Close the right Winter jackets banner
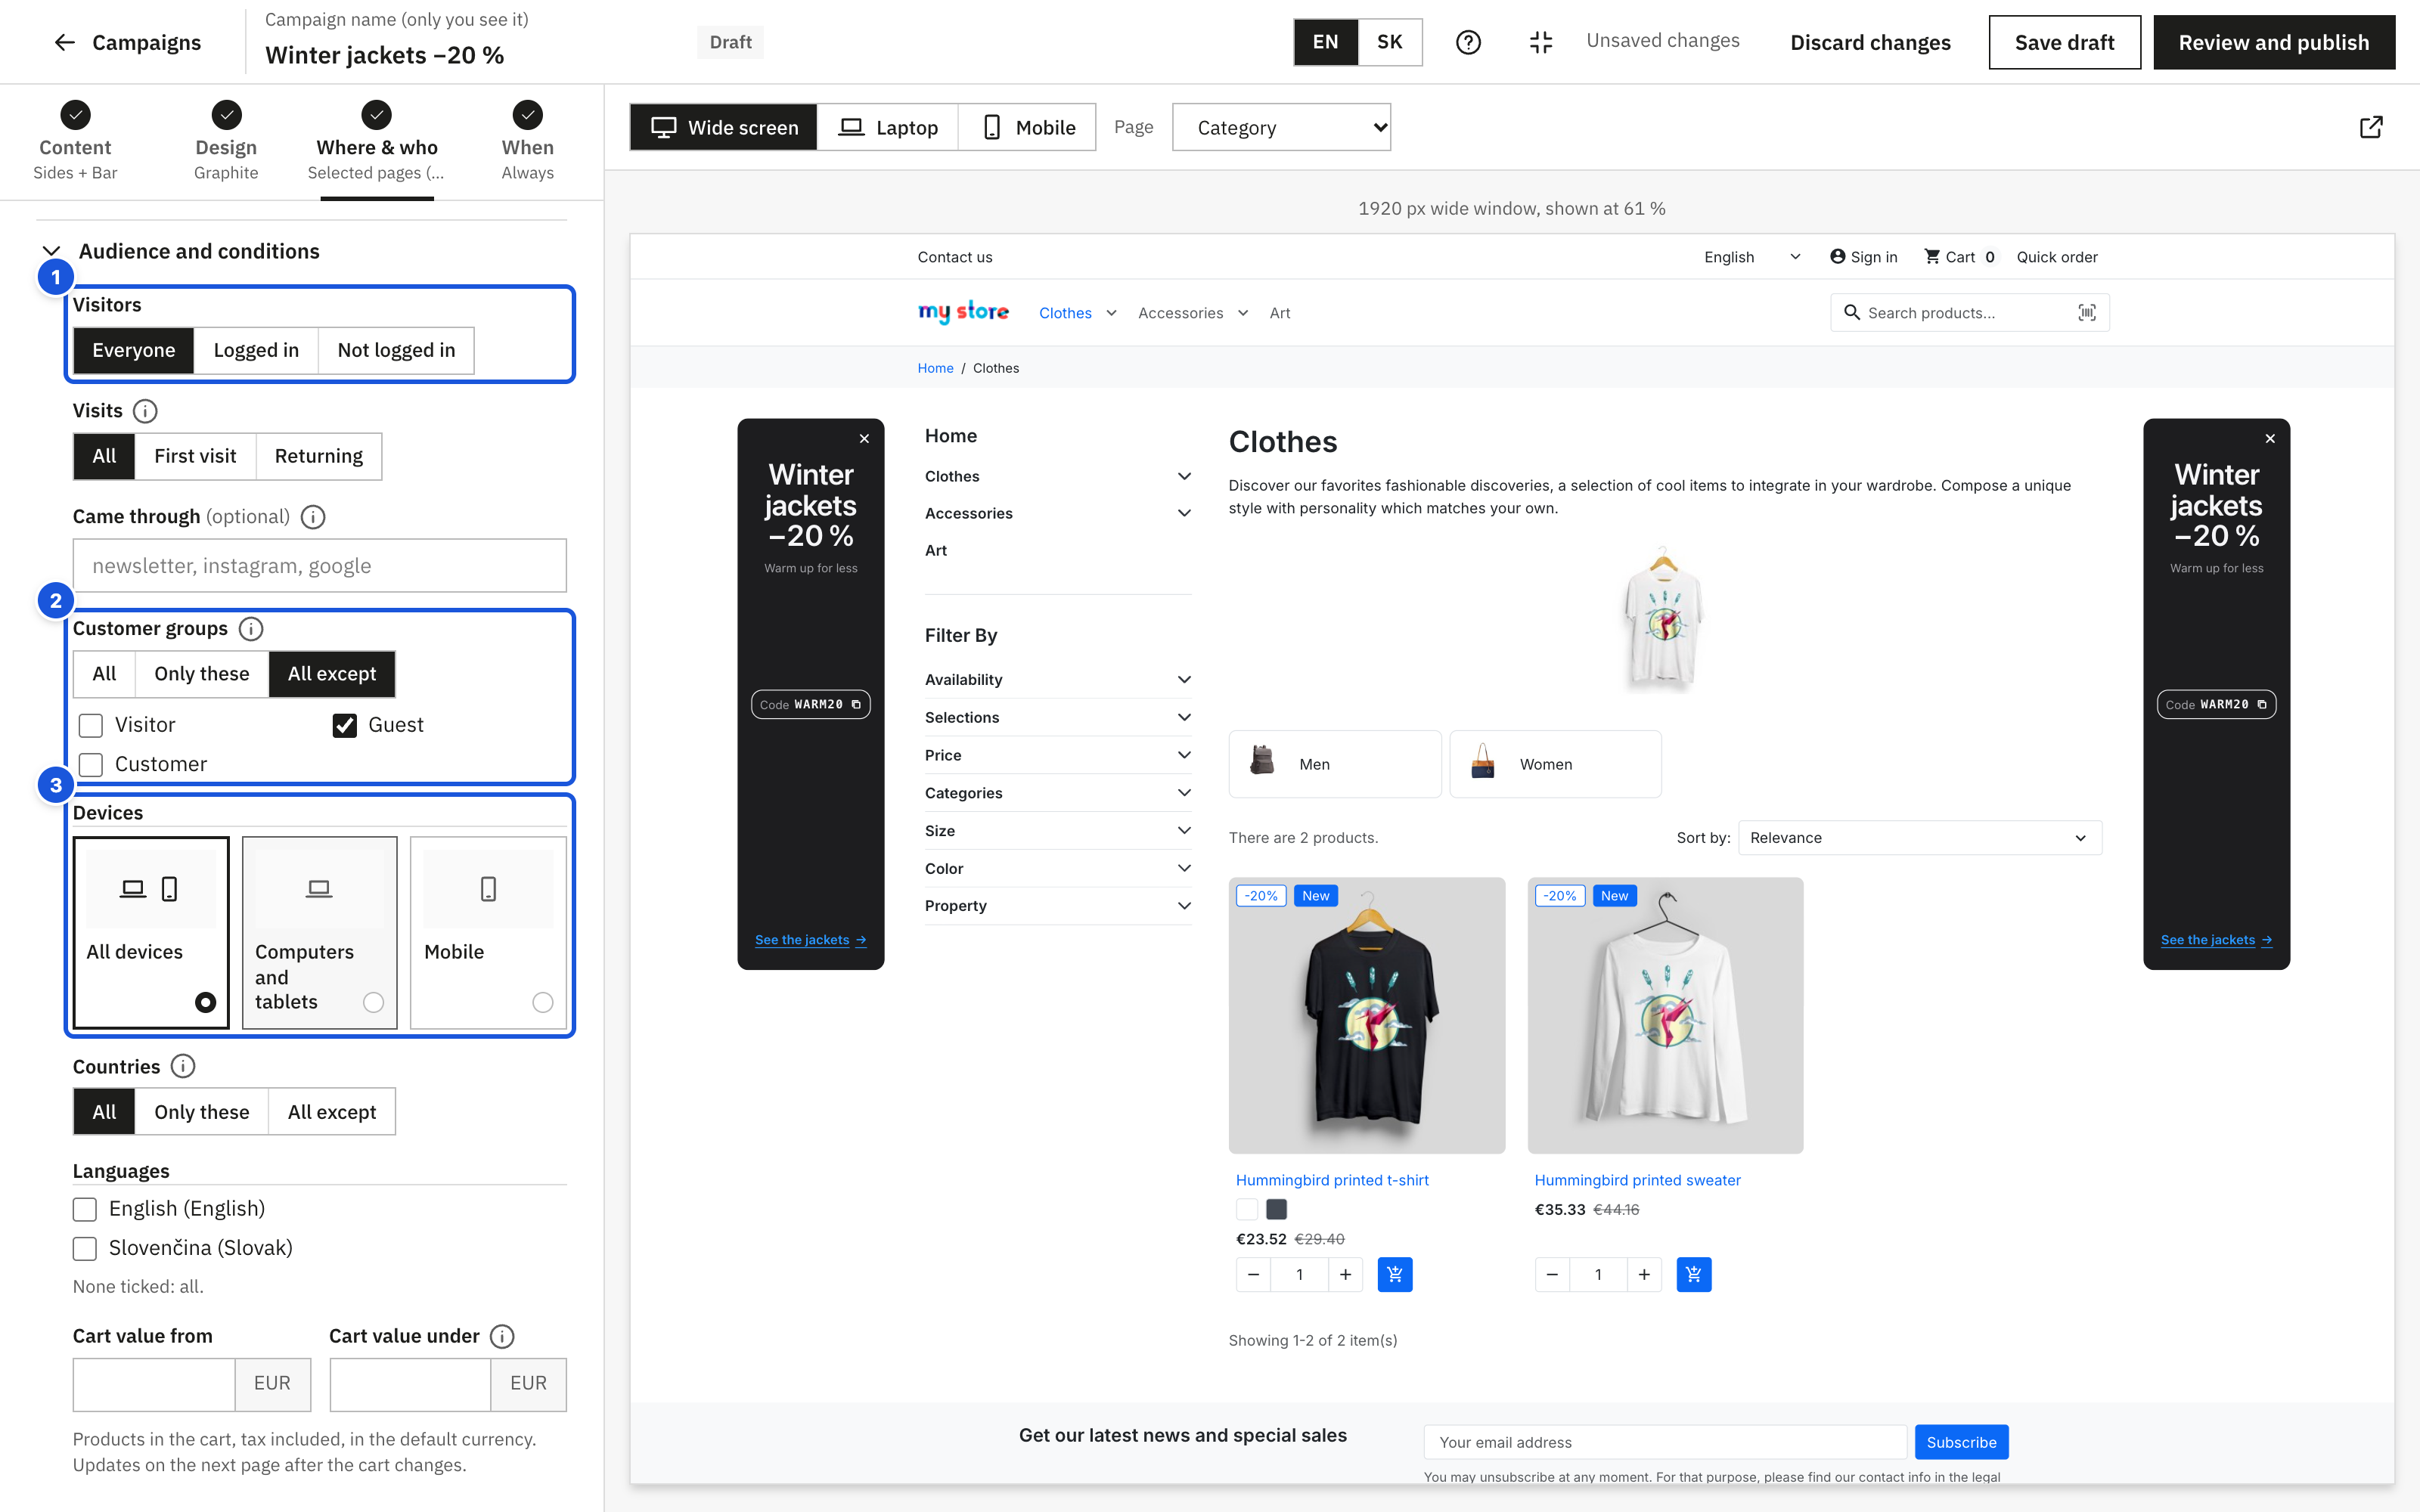 (2270, 439)
